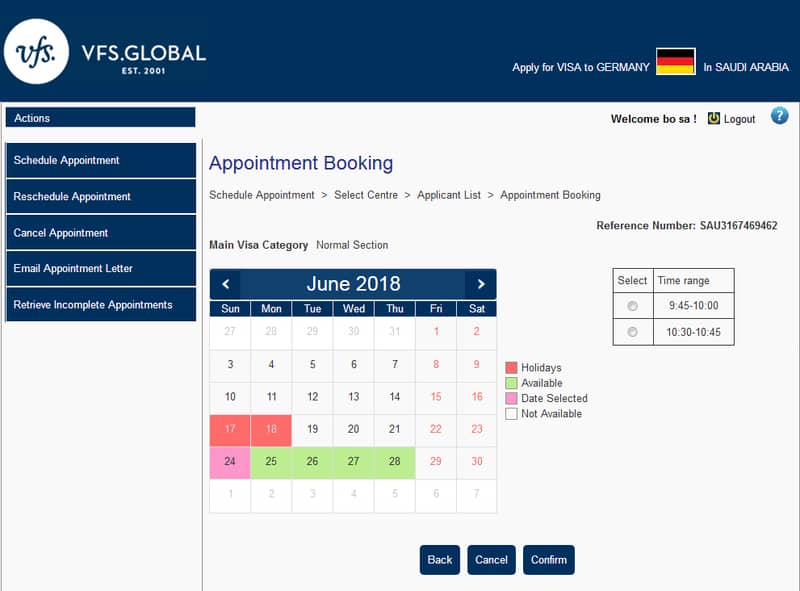800x591 pixels.
Task: Click Appointment Booking breadcrumb
Action: tap(550, 195)
